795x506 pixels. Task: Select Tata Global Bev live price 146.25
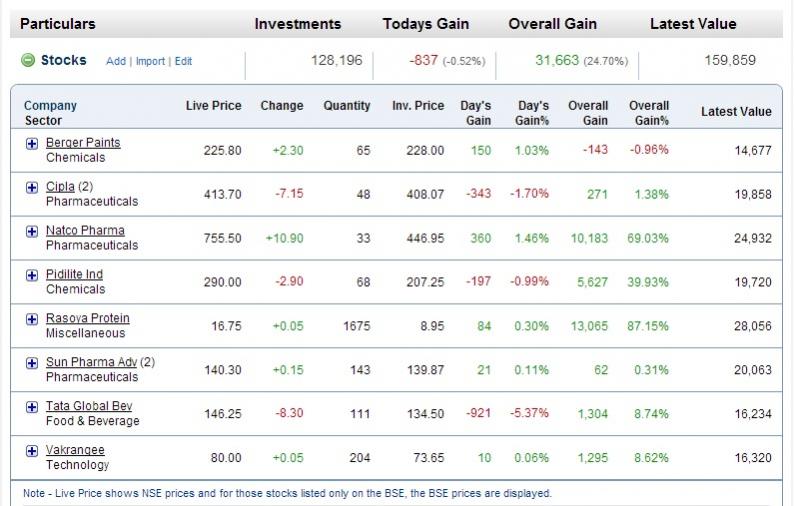[223, 414]
